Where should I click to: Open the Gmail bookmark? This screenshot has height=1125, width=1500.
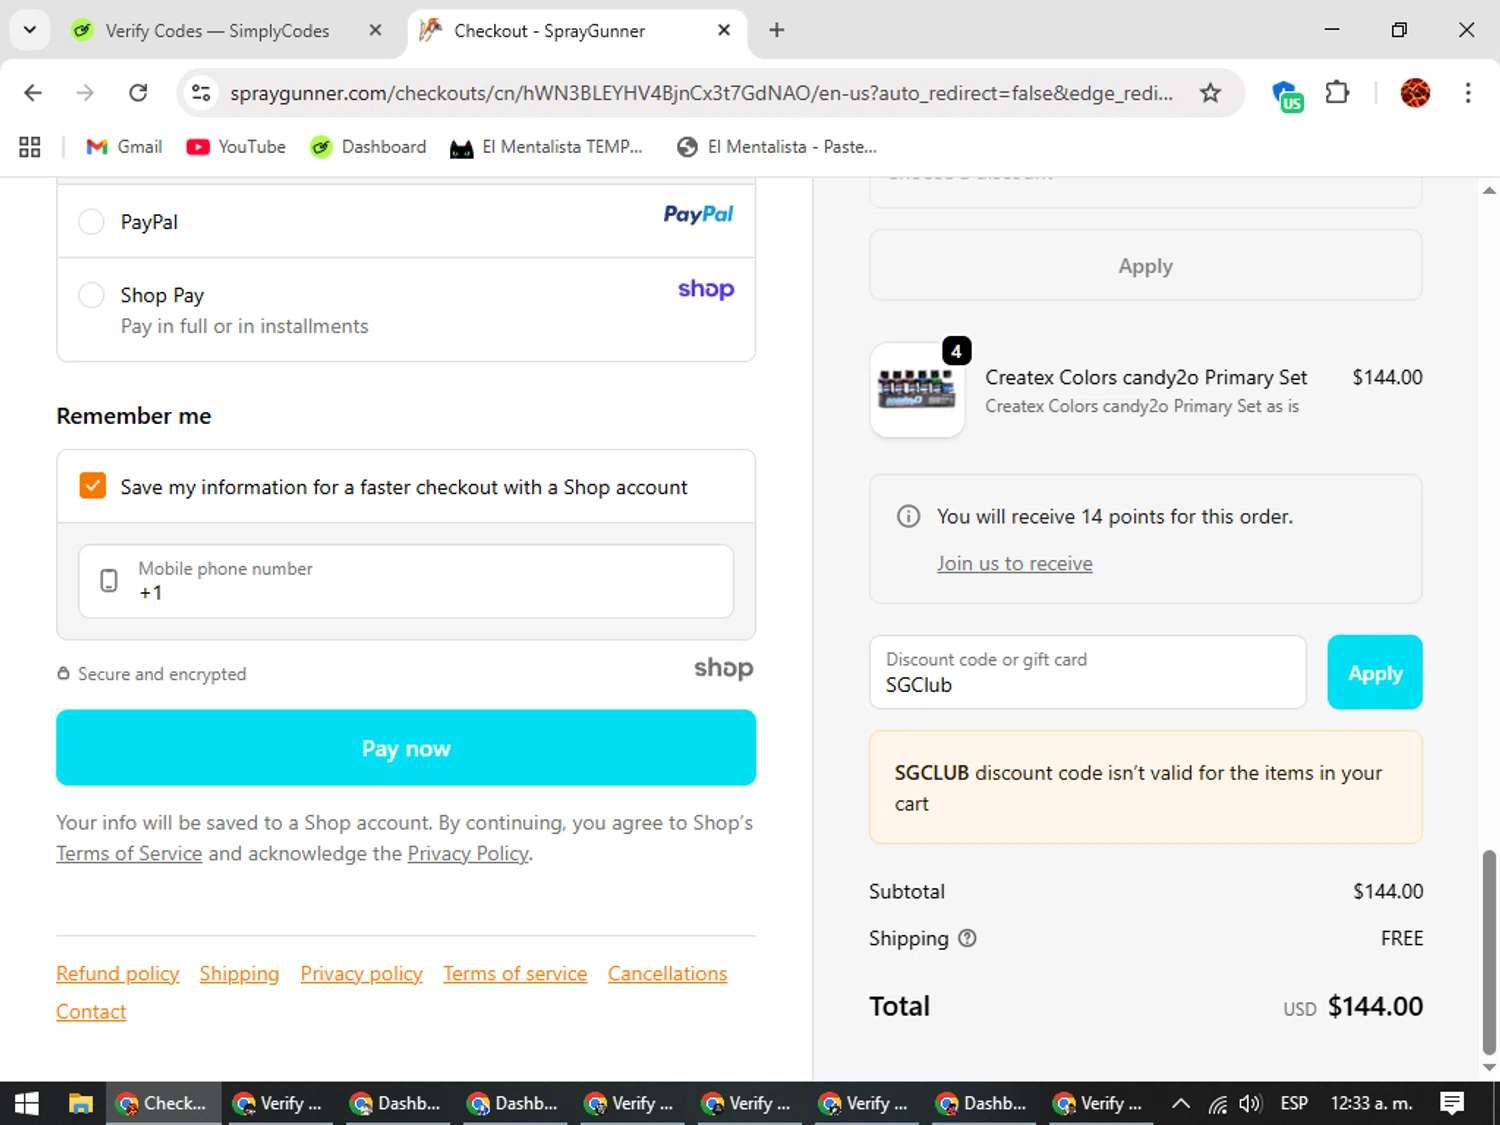tap(124, 147)
